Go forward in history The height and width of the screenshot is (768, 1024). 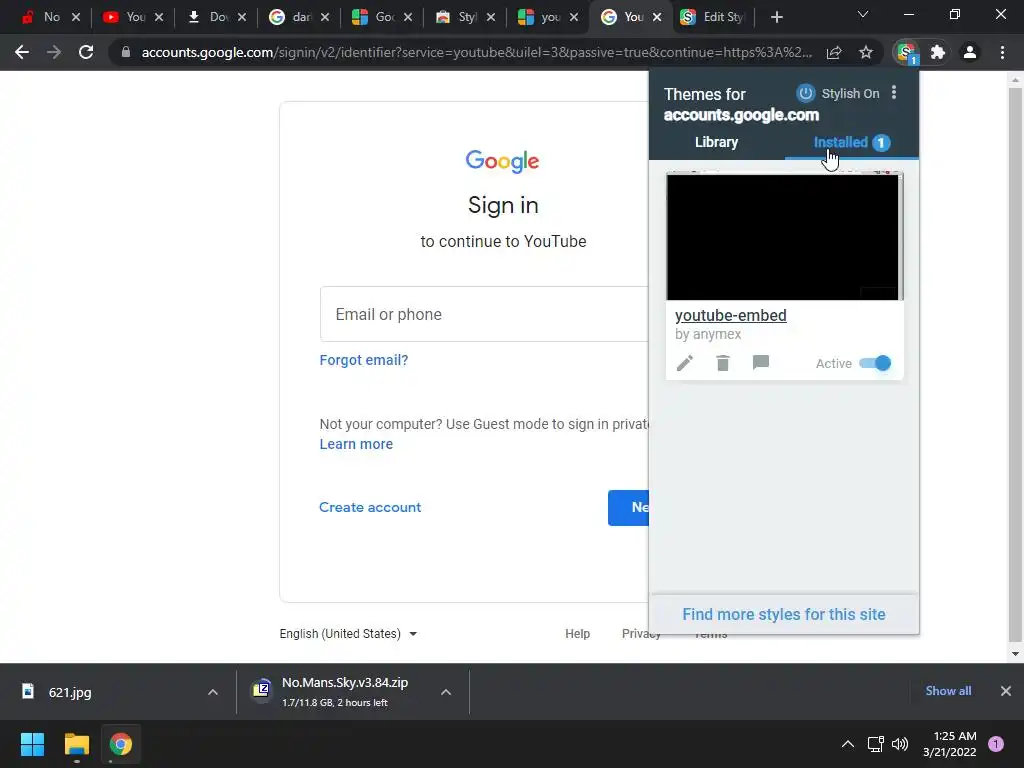[x=54, y=52]
